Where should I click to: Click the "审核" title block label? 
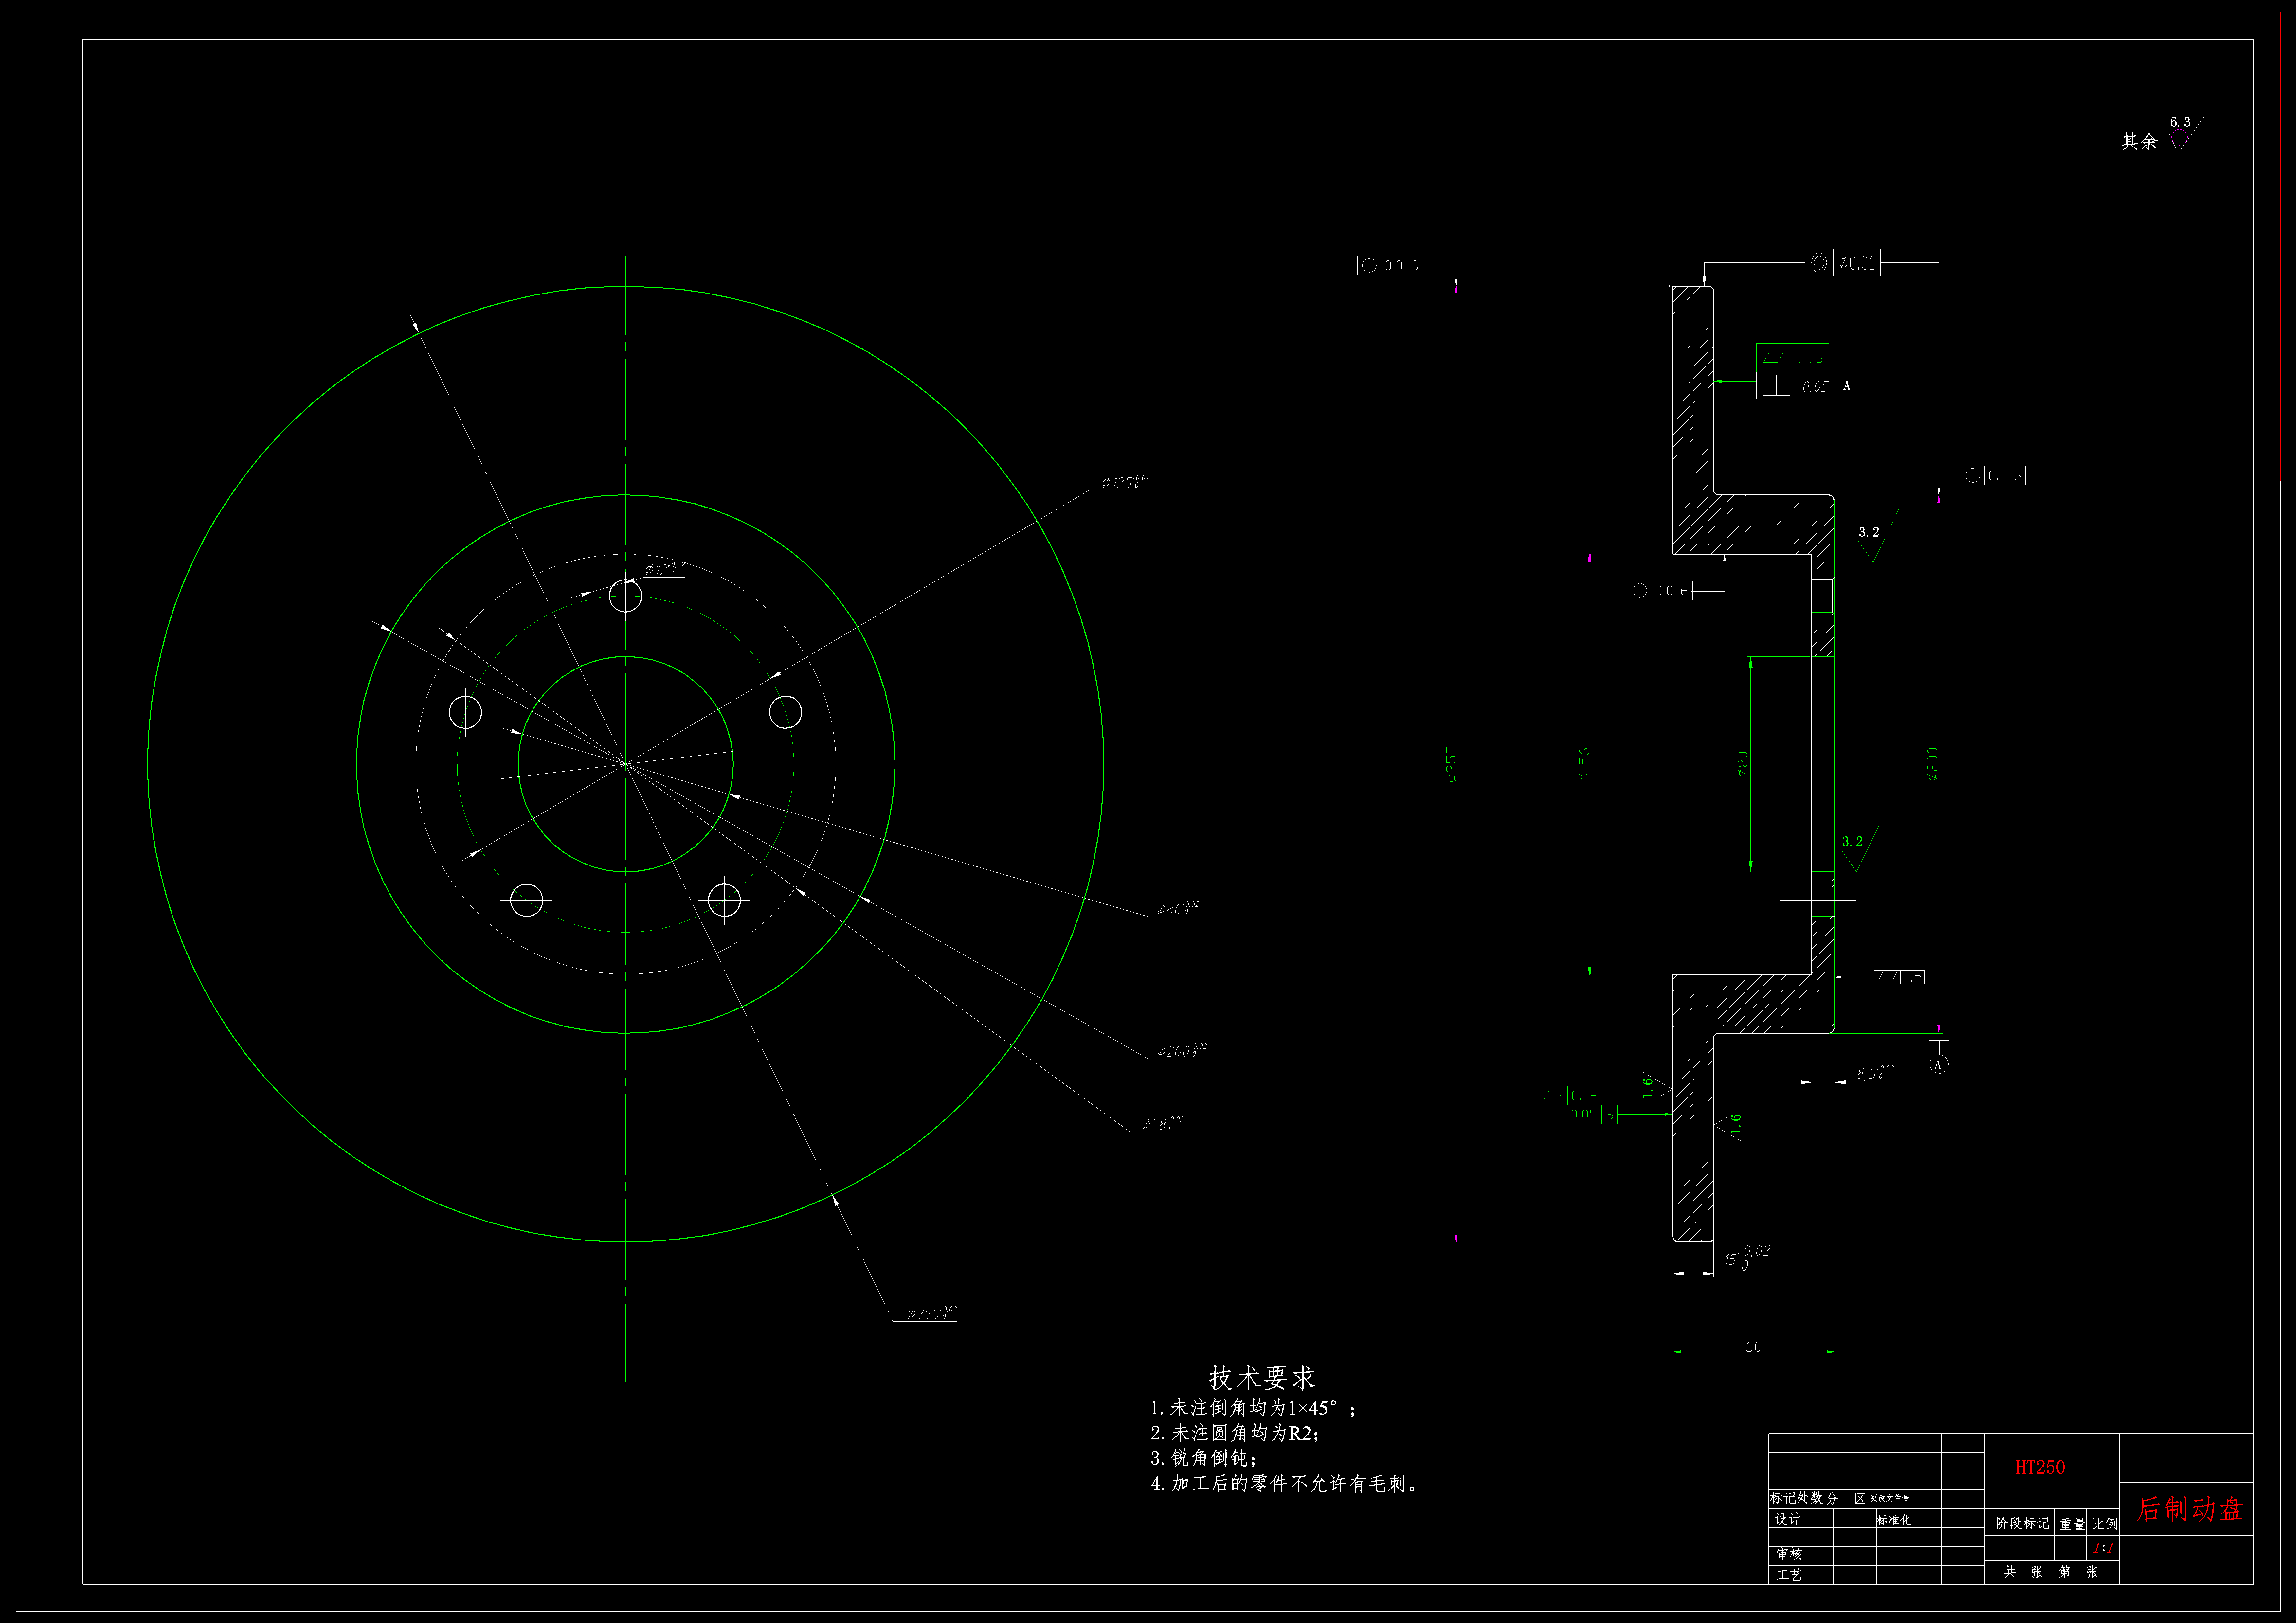1789,1554
